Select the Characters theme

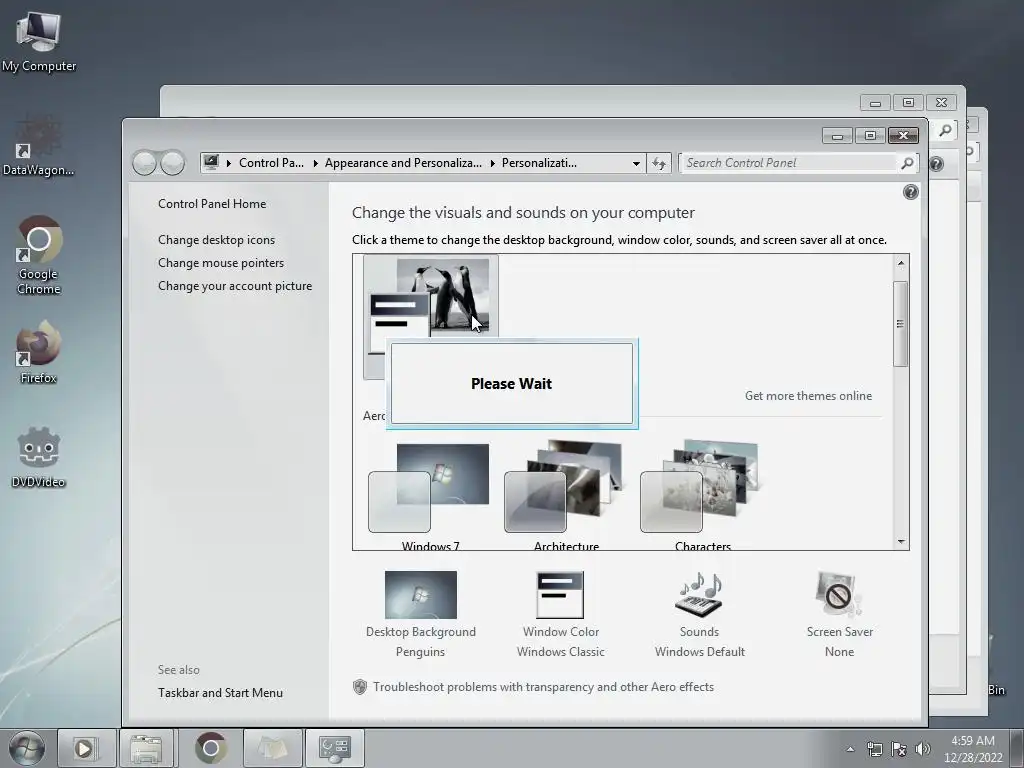pos(702,495)
